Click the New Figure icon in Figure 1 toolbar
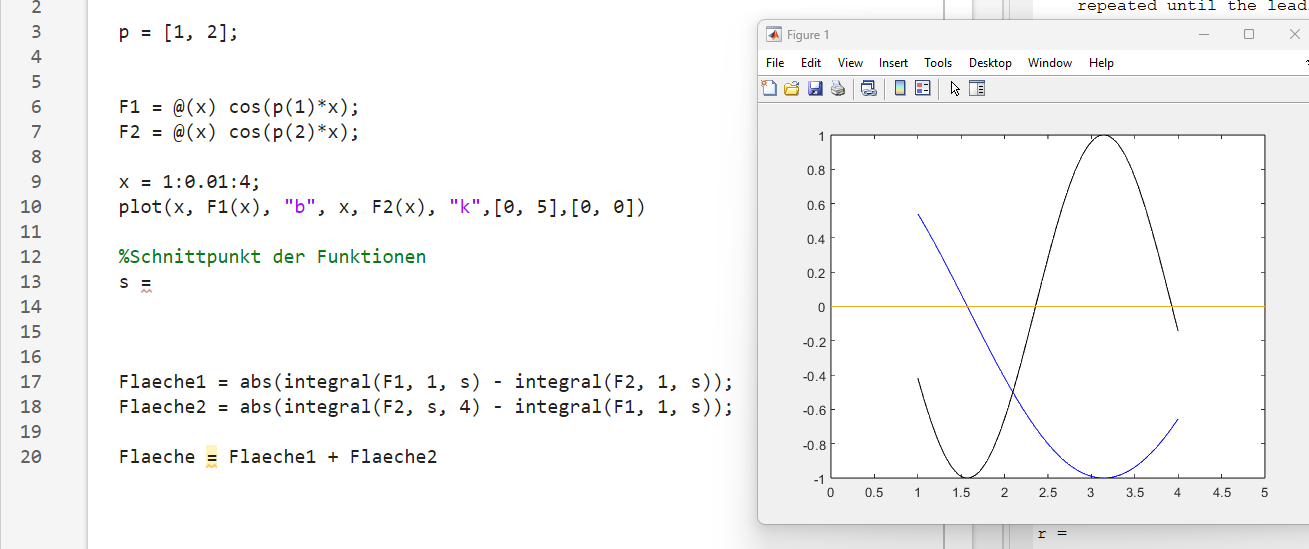Viewport: 1309px width, 549px height. pyautogui.click(x=769, y=88)
